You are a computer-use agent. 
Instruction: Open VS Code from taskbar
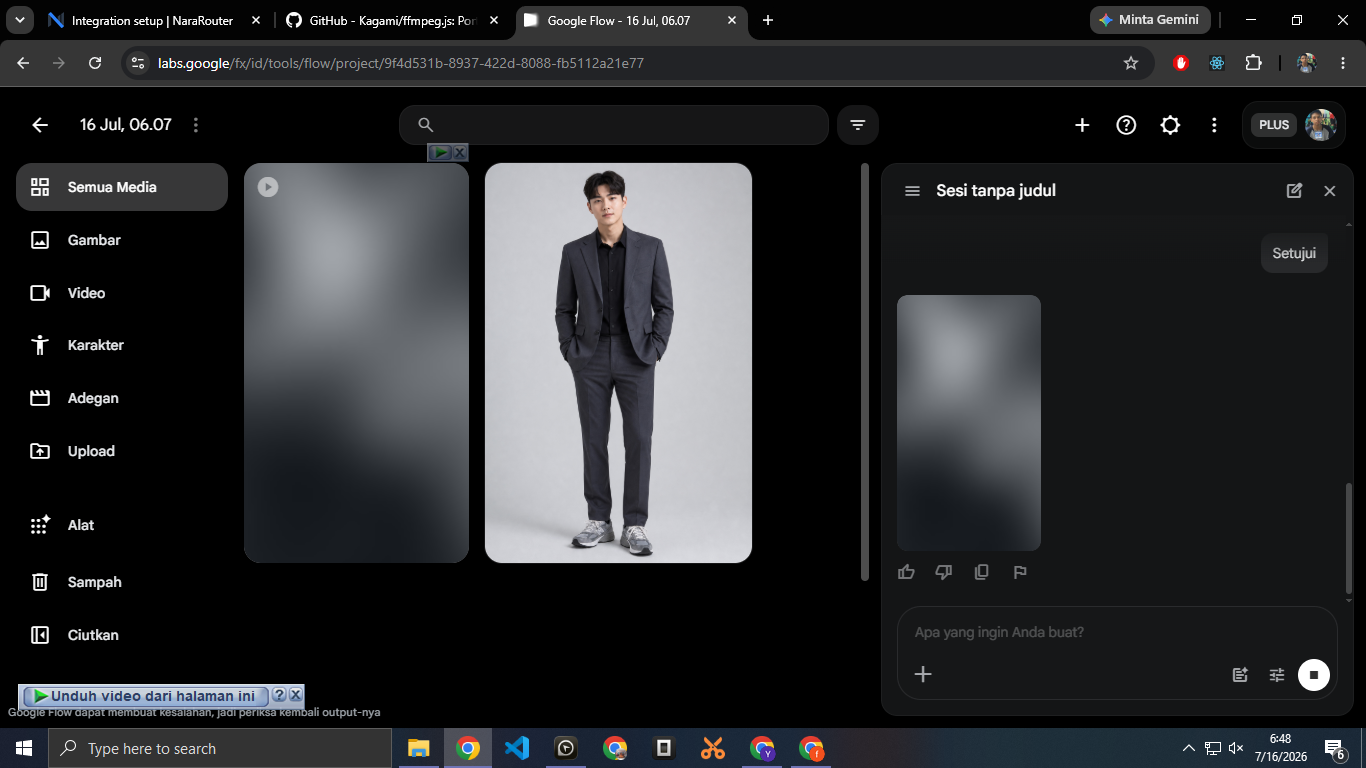click(517, 748)
